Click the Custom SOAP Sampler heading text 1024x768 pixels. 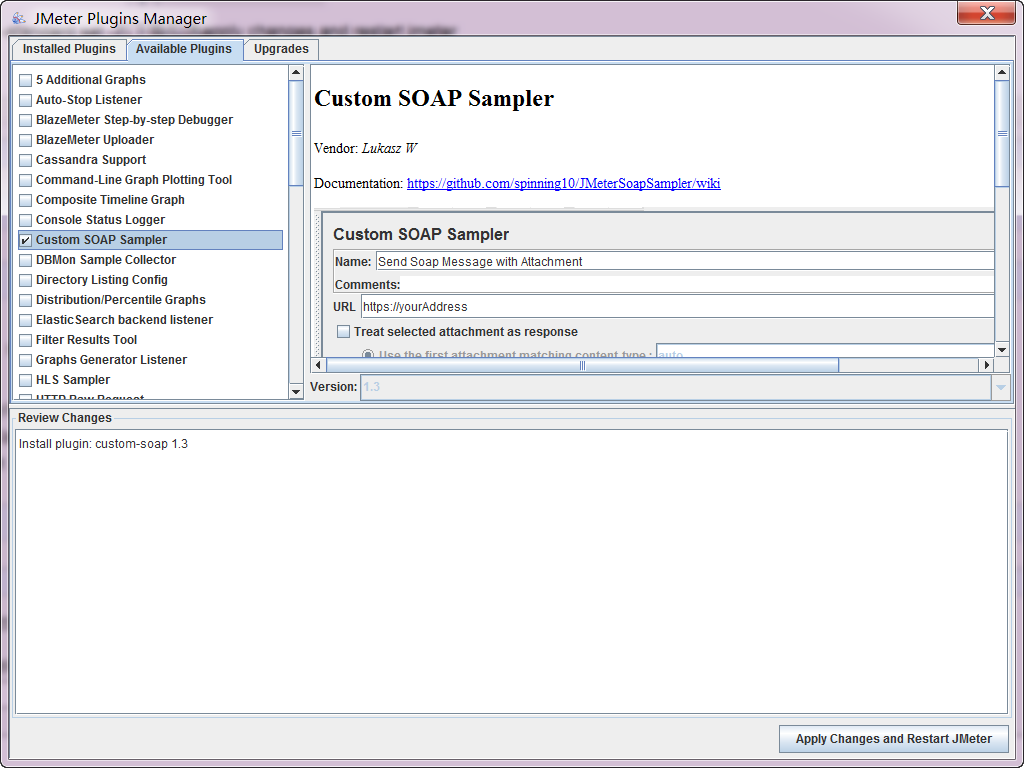[434, 99]
